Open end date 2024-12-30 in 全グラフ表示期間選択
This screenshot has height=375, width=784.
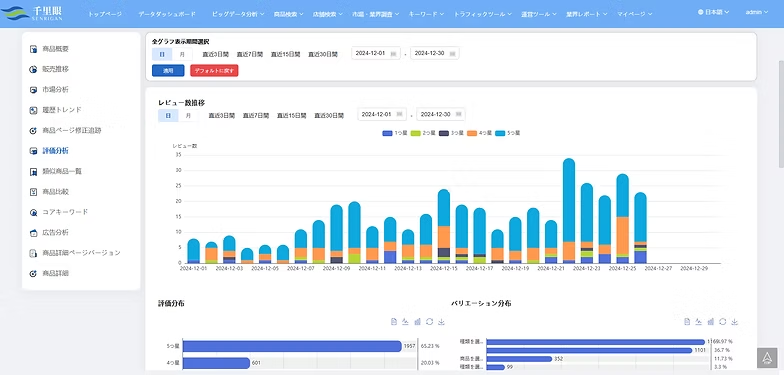[435, 54]
